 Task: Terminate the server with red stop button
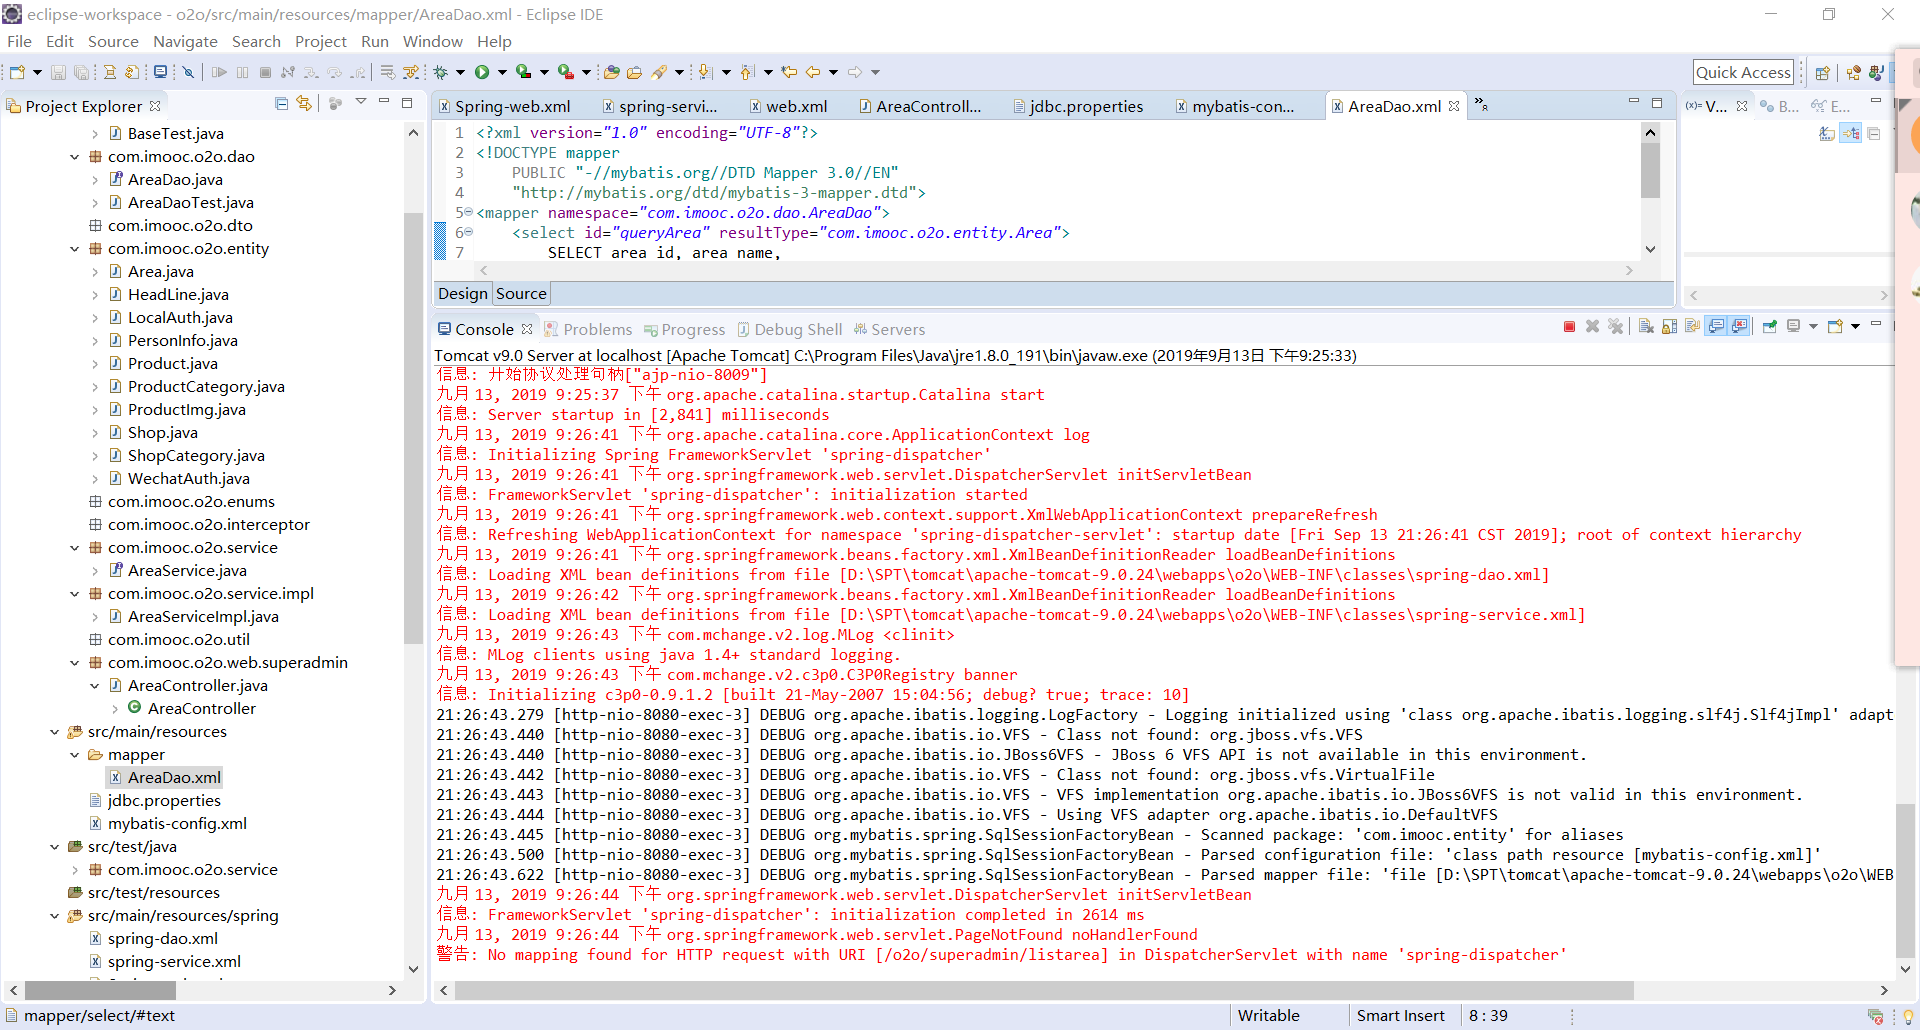click(1569, 327)
